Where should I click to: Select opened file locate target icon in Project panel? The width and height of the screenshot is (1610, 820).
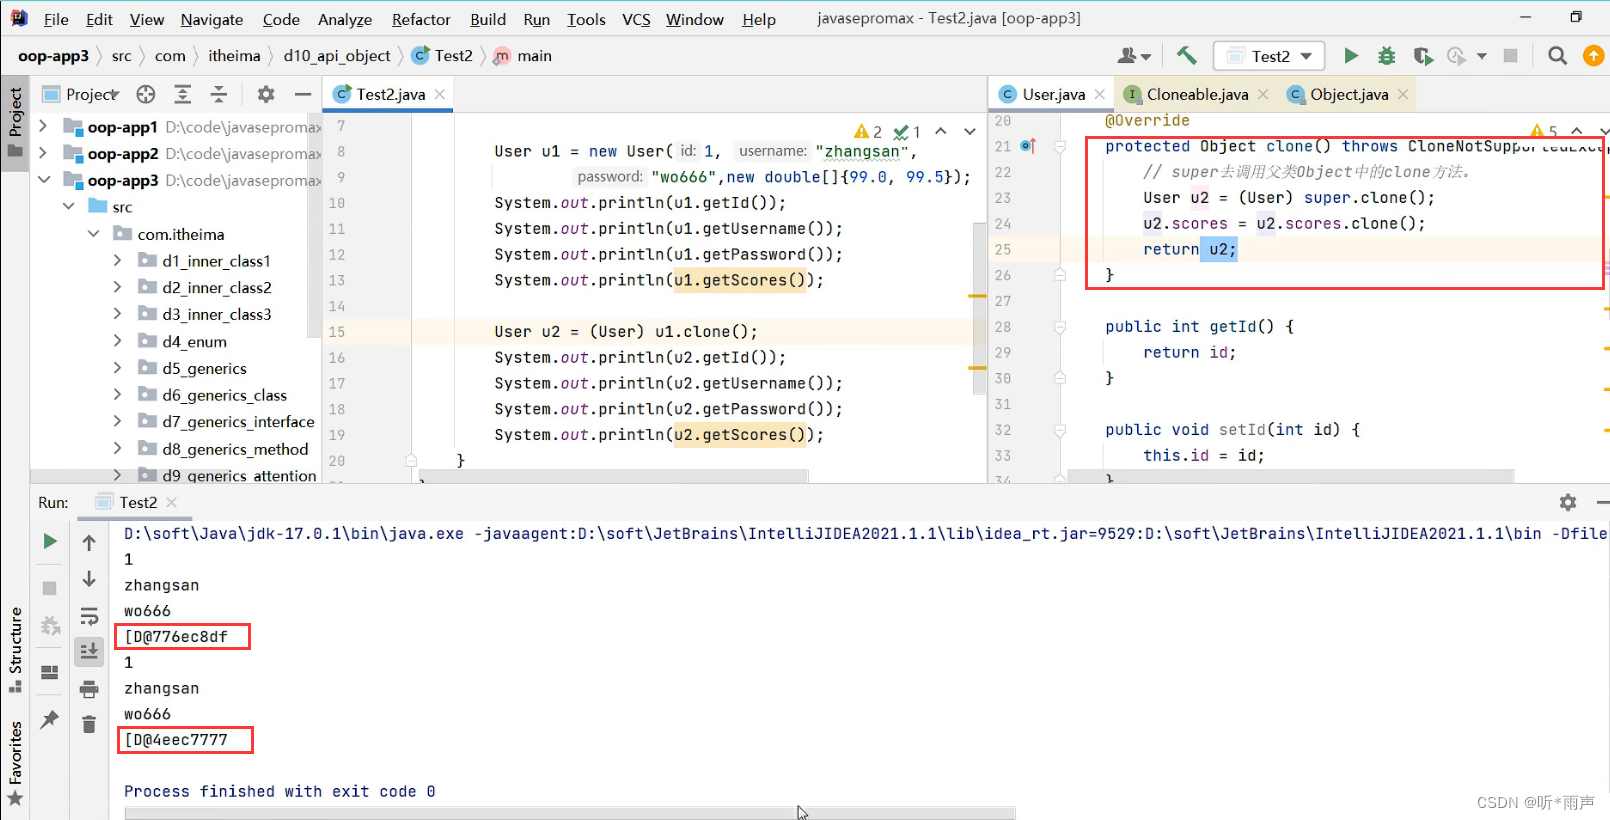[x=146, y=94]
